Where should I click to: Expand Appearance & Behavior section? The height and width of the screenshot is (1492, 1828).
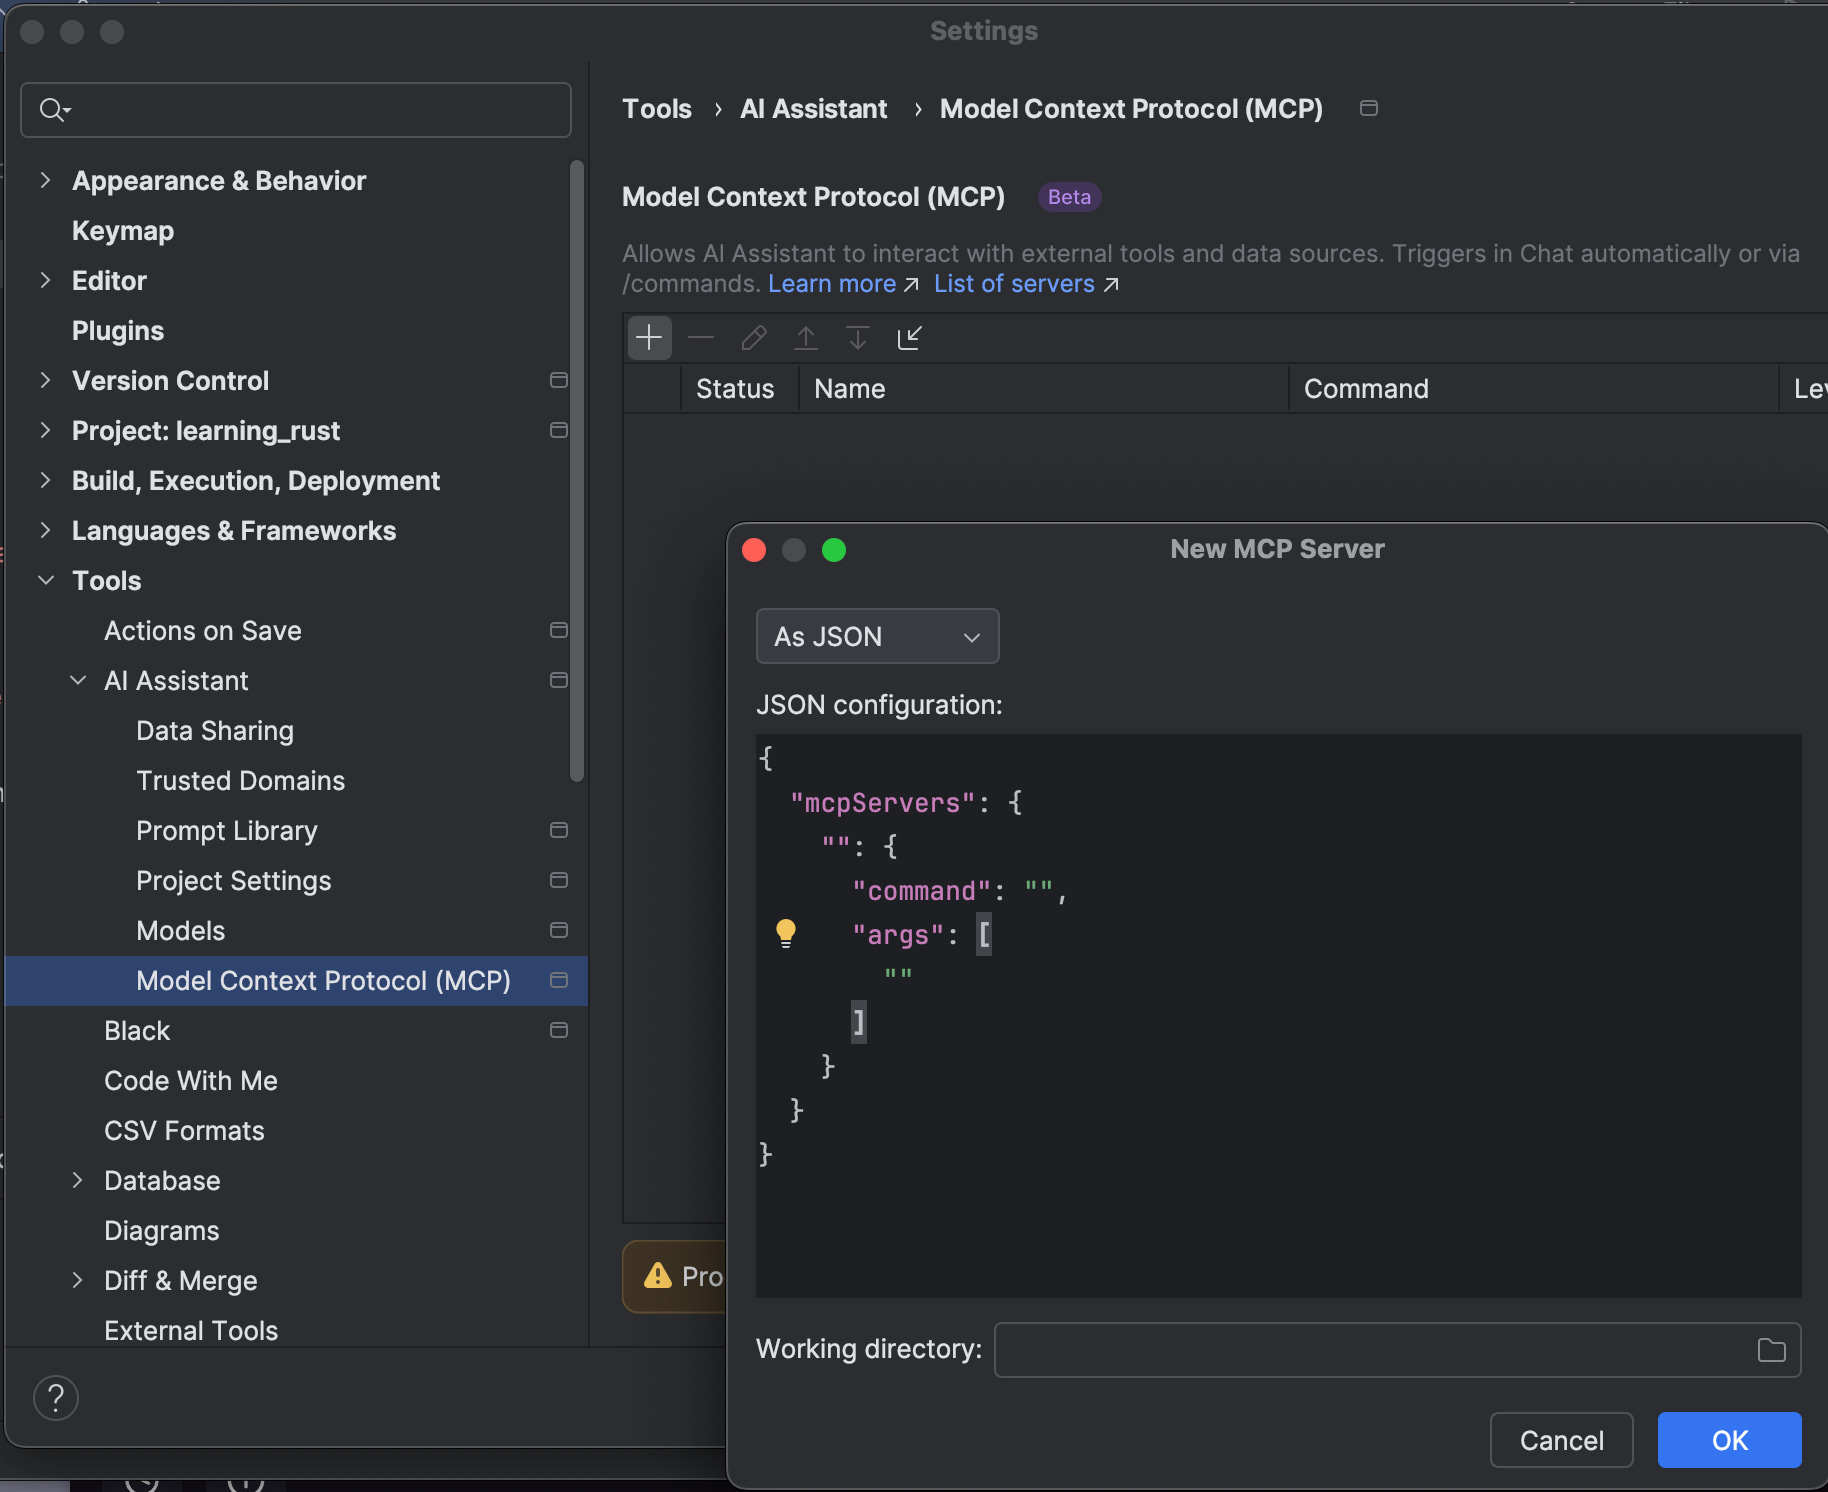[x=45, y=180]
